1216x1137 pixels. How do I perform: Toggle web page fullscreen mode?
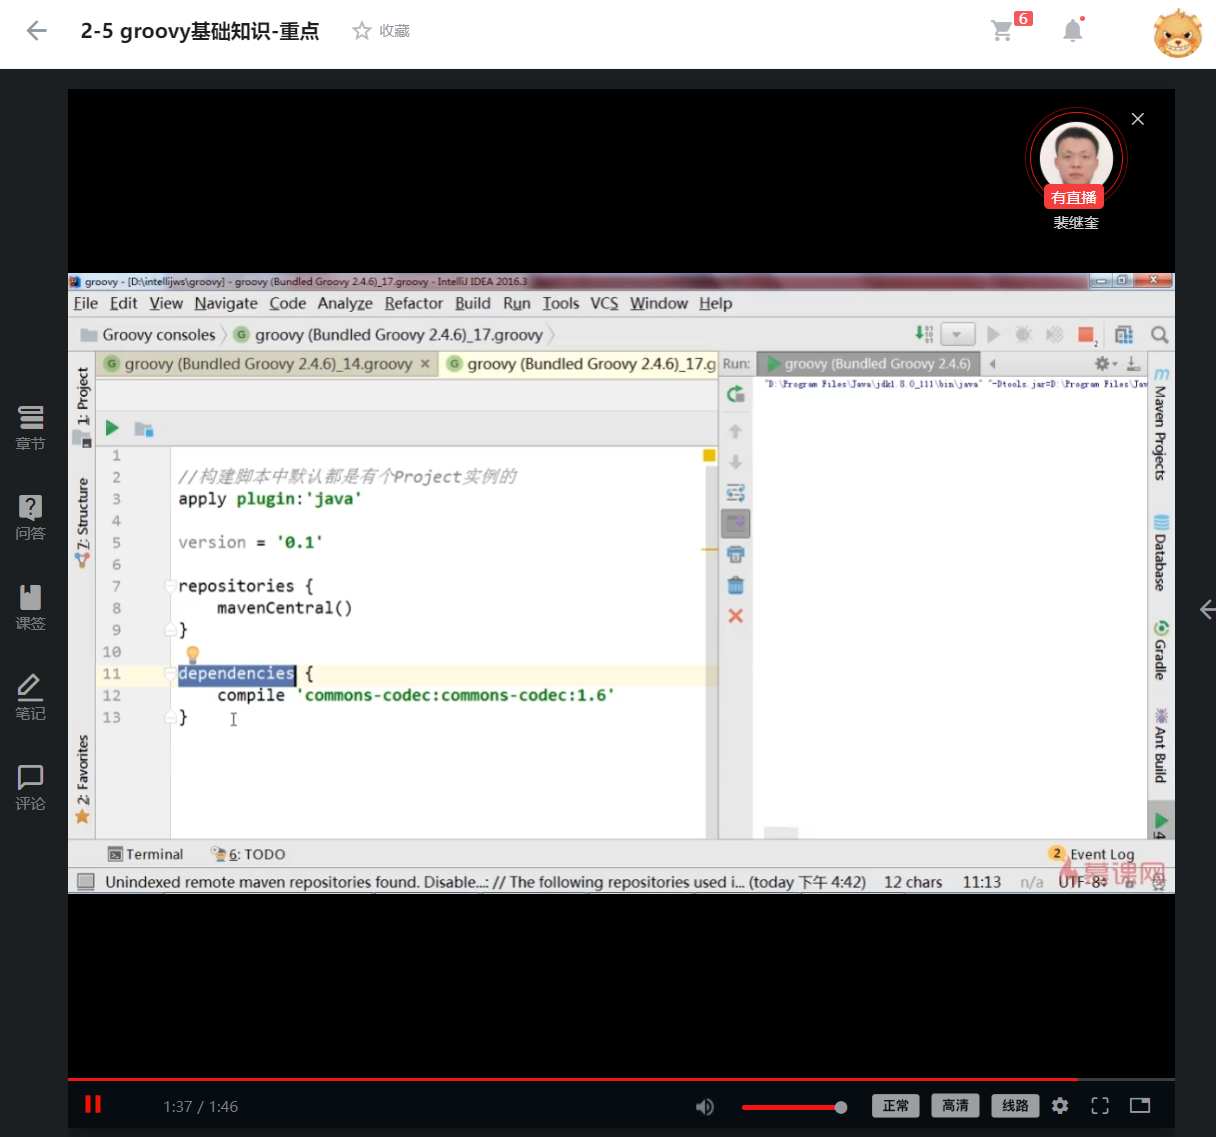click(x=1140, y=1105)
